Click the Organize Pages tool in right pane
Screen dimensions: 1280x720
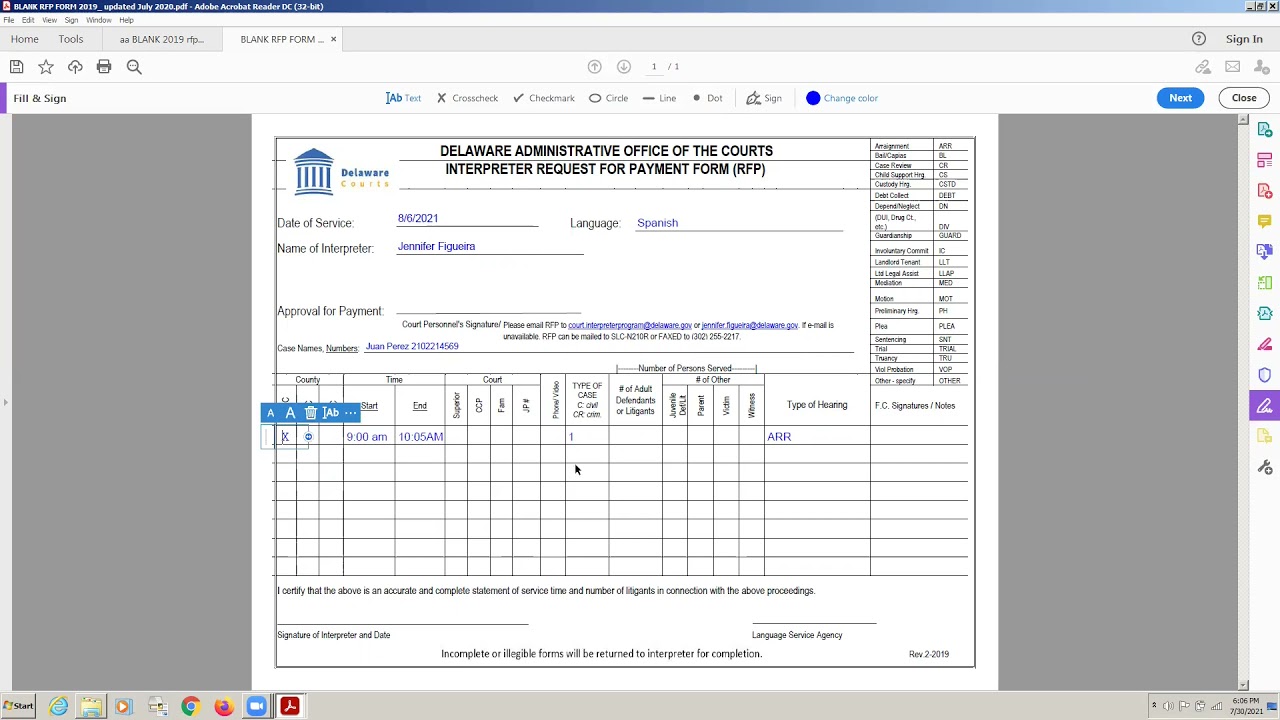pos(1265,160)
